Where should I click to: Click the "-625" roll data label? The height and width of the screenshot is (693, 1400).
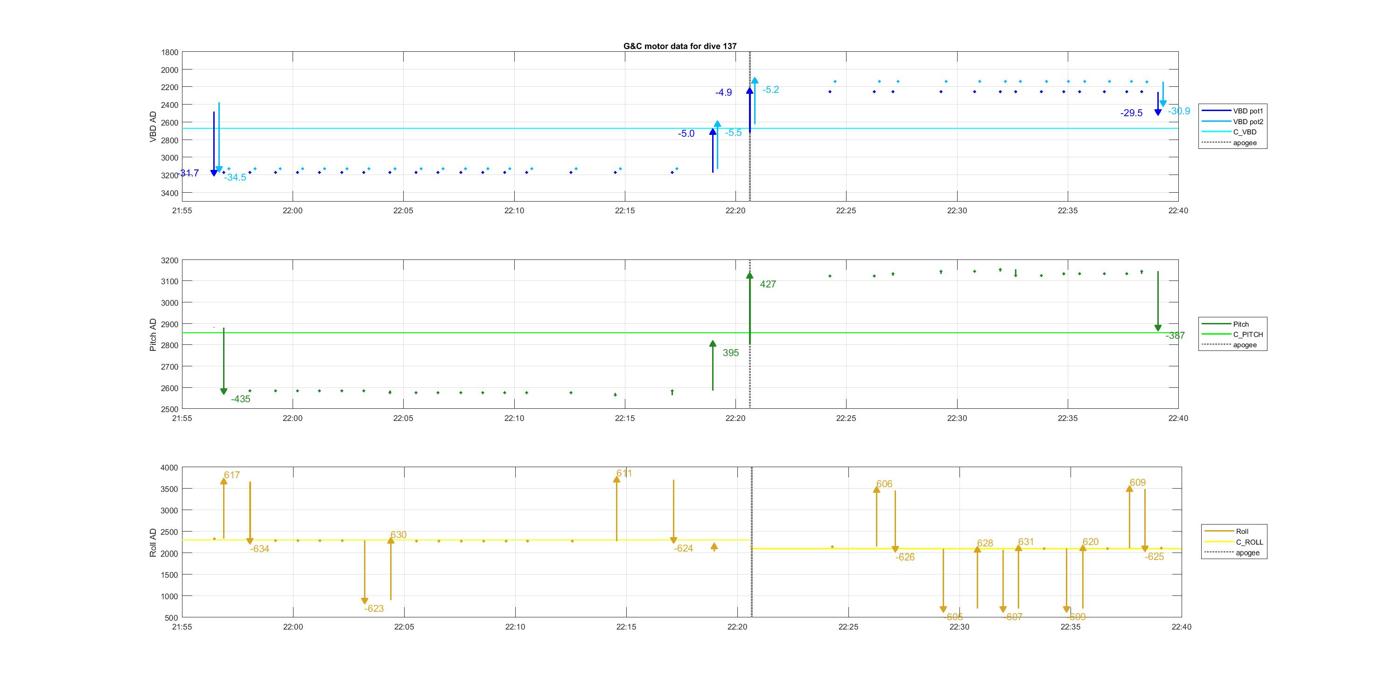tap(1154, 557)
